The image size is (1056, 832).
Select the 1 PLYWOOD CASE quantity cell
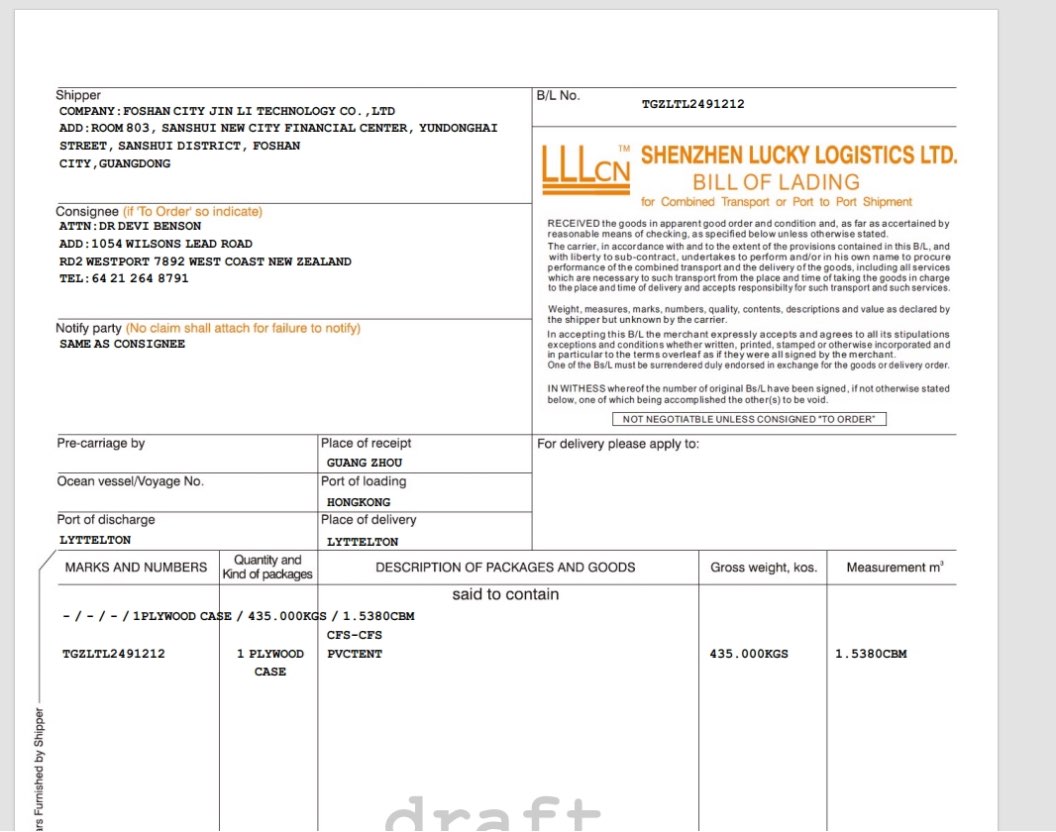coord(270,663)
